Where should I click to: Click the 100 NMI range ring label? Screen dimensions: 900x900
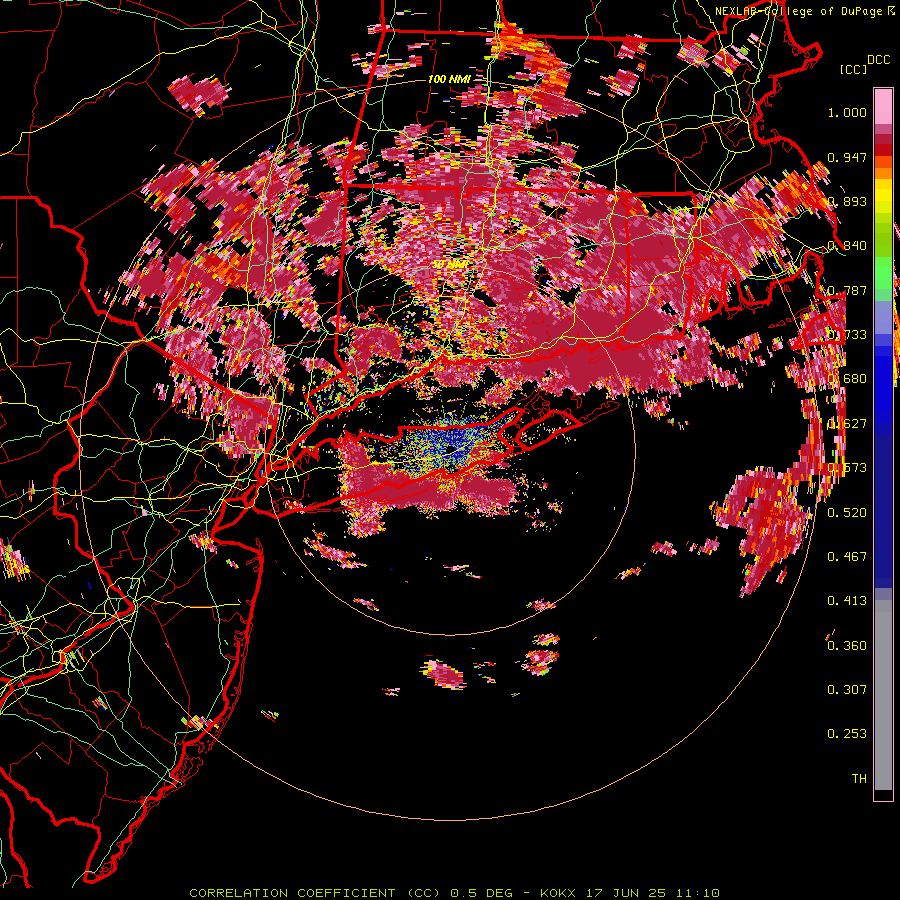coord(449,79)
